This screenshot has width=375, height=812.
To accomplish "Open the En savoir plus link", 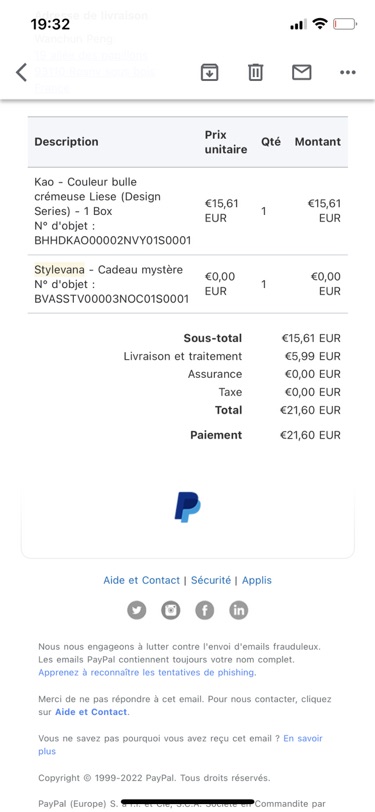I will tap(180, 744).
